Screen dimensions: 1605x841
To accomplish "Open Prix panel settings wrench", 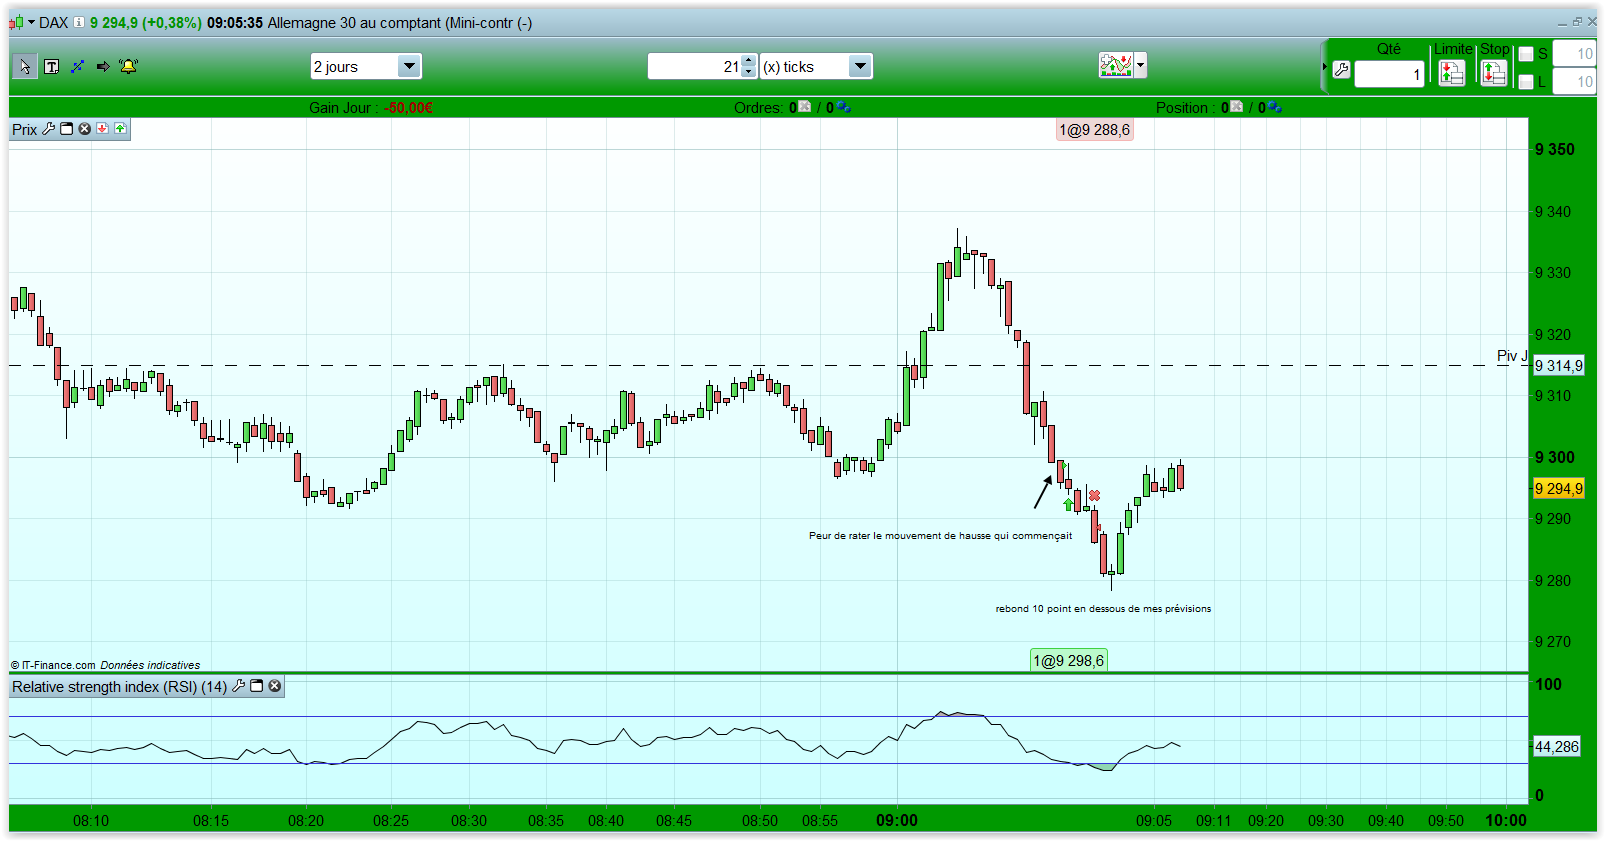I will point(48,129).
